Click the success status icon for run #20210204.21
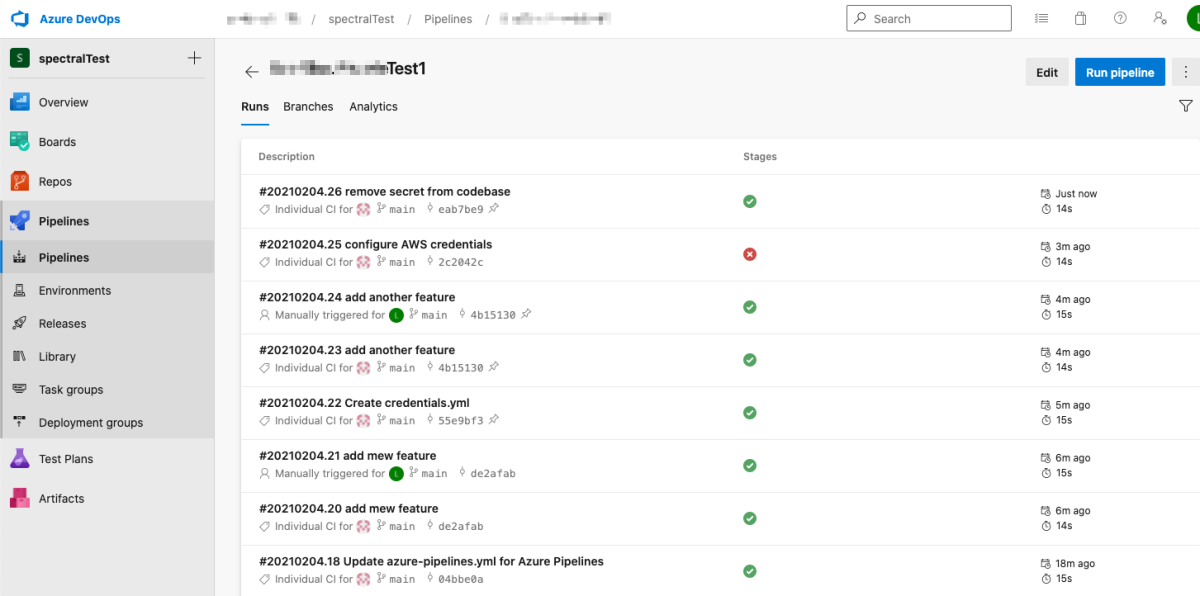1200x596 pixels. pyautogui.click(x=750, y=466)
